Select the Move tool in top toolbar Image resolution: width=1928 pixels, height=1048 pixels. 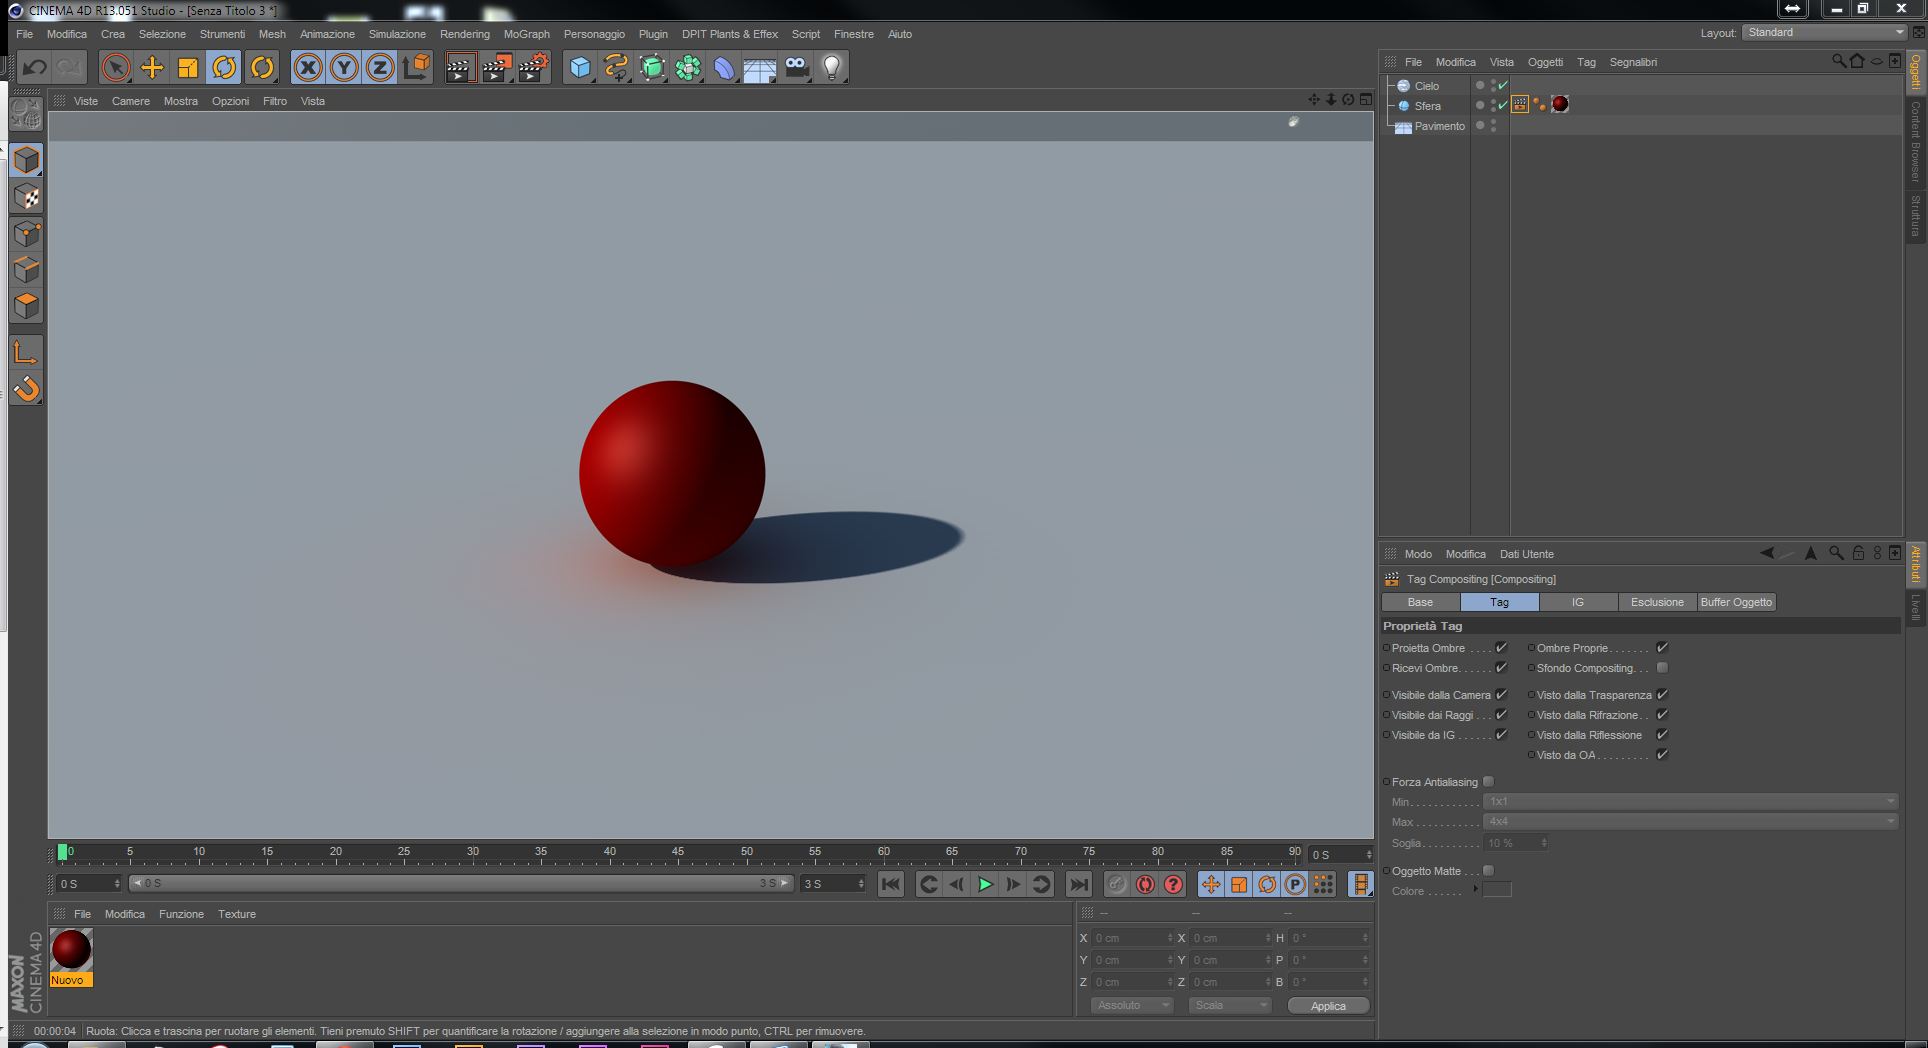(152, 67)
